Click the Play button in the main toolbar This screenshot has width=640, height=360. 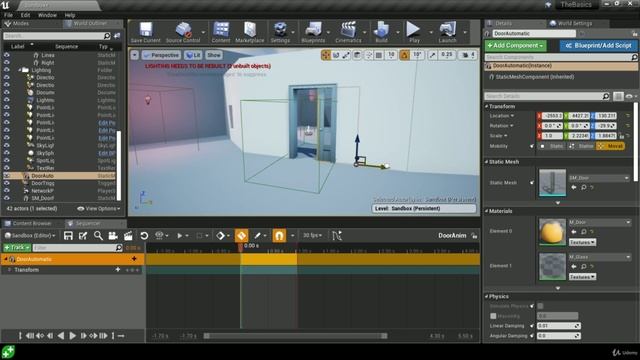(413, 32)
